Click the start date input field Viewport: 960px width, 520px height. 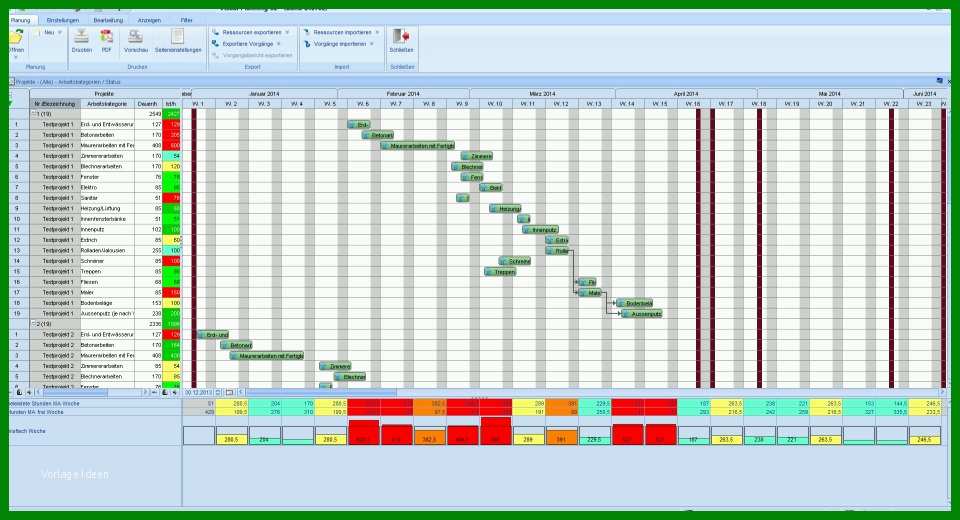click(x=199, y=392)
